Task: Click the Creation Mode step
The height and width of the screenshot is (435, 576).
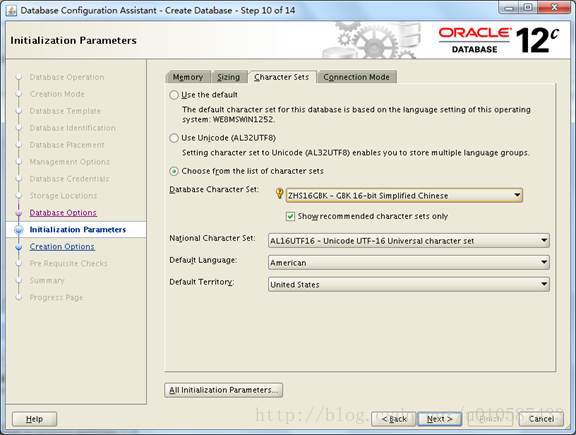Action: click(57, 94)
